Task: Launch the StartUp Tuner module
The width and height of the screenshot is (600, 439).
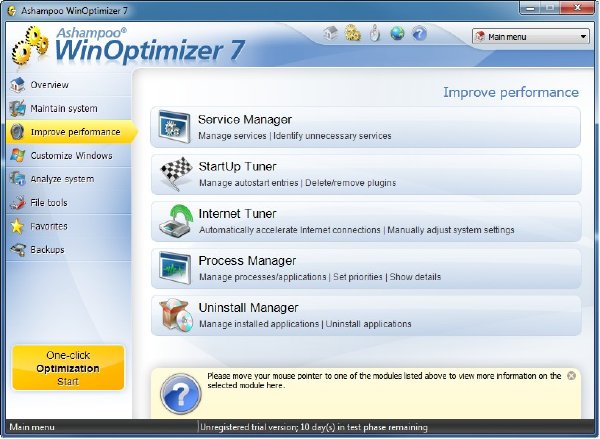Action: point(366,174)
